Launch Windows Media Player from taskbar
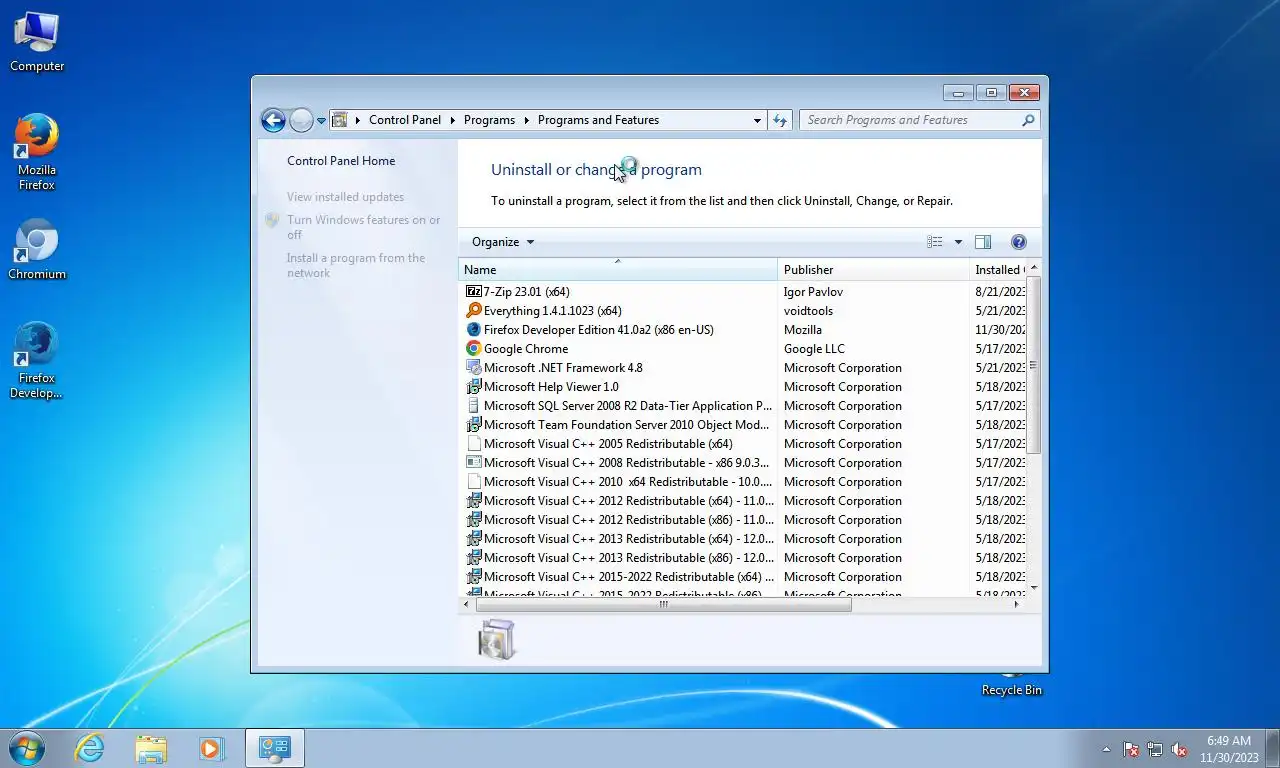Viewport: 1280px width, 768px height. point(211,748)
